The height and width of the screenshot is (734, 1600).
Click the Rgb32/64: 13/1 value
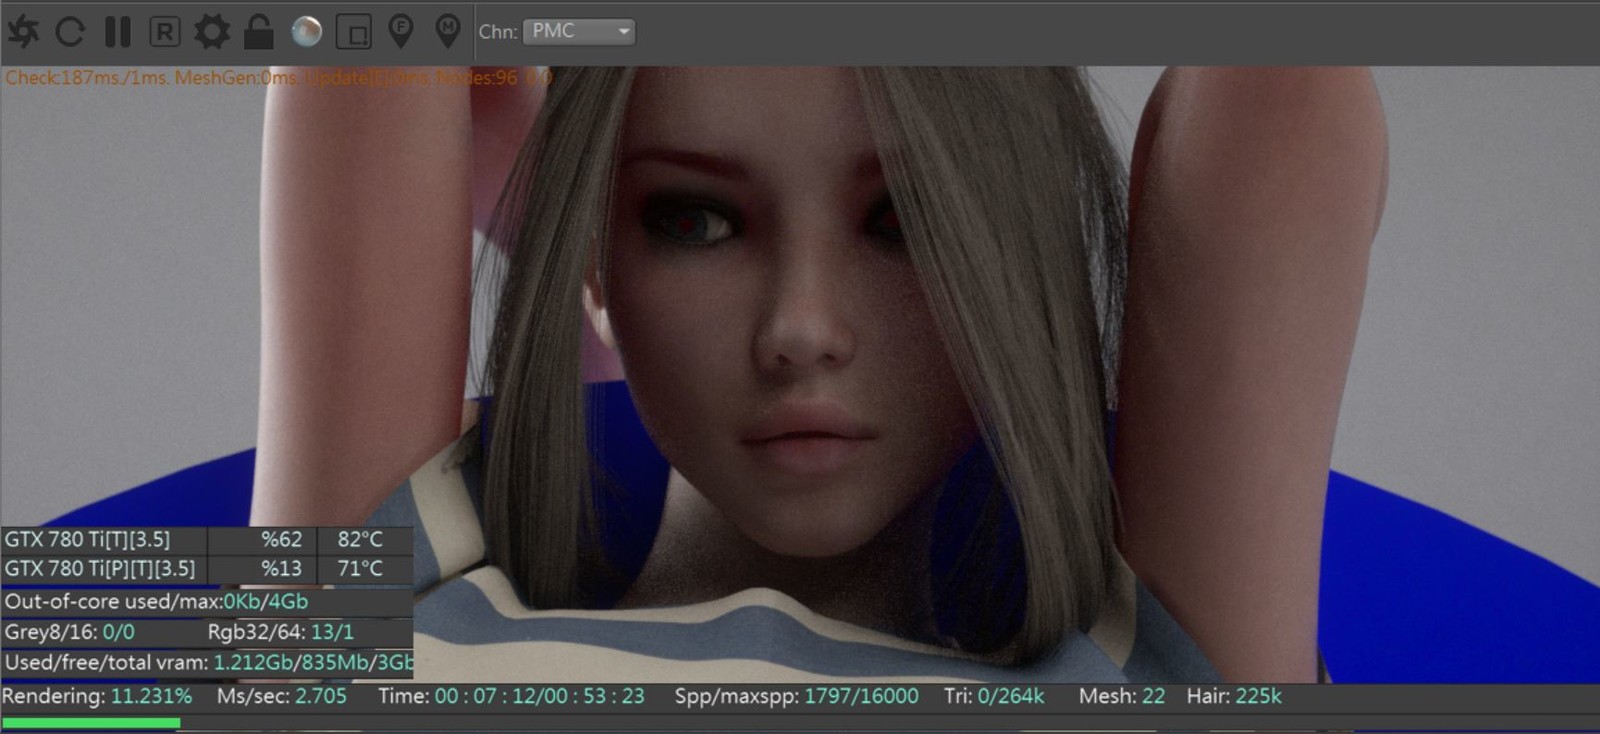click(x=280, y=632)
